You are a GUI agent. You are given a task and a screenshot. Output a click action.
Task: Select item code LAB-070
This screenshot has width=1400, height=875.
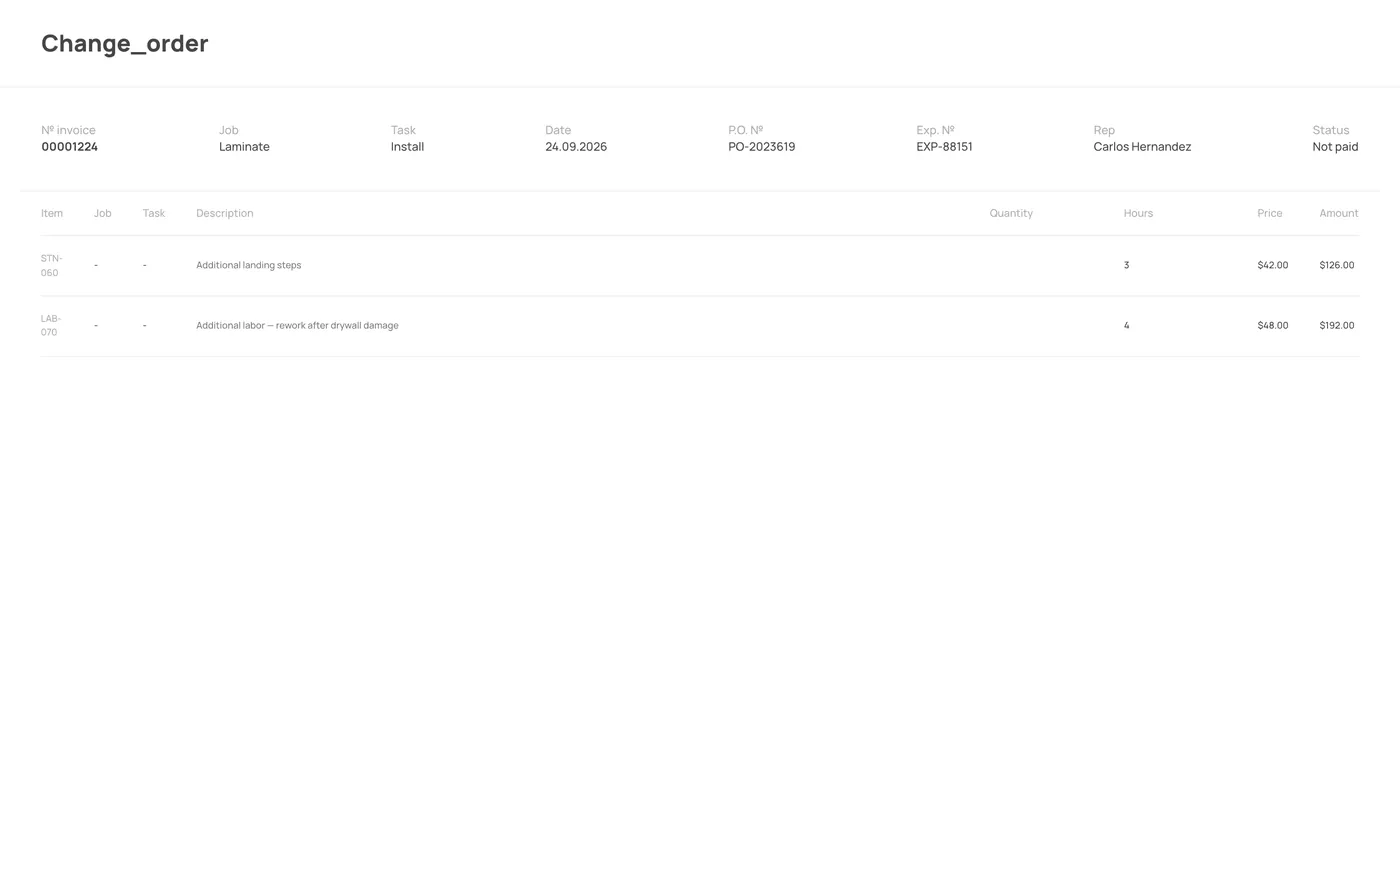coord(51,326)
